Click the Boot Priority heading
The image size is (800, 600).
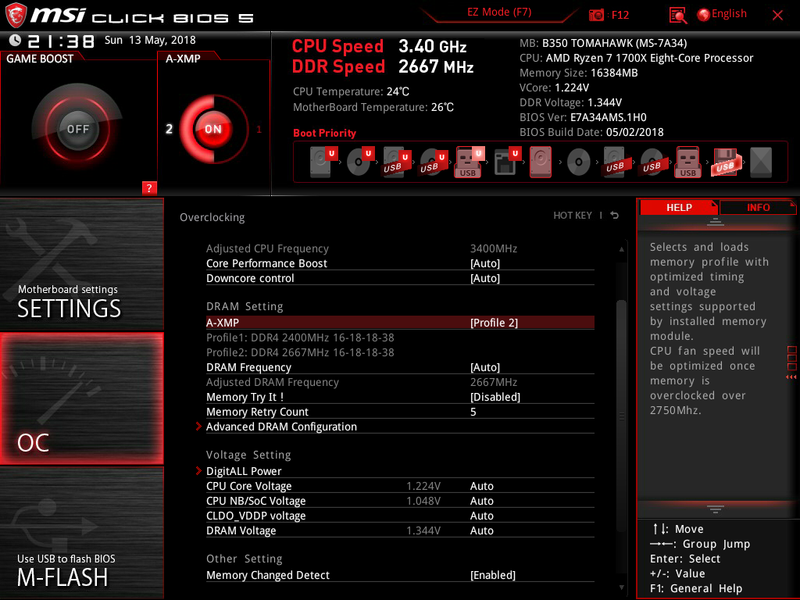pyautogui.click(x=324, y=133)
